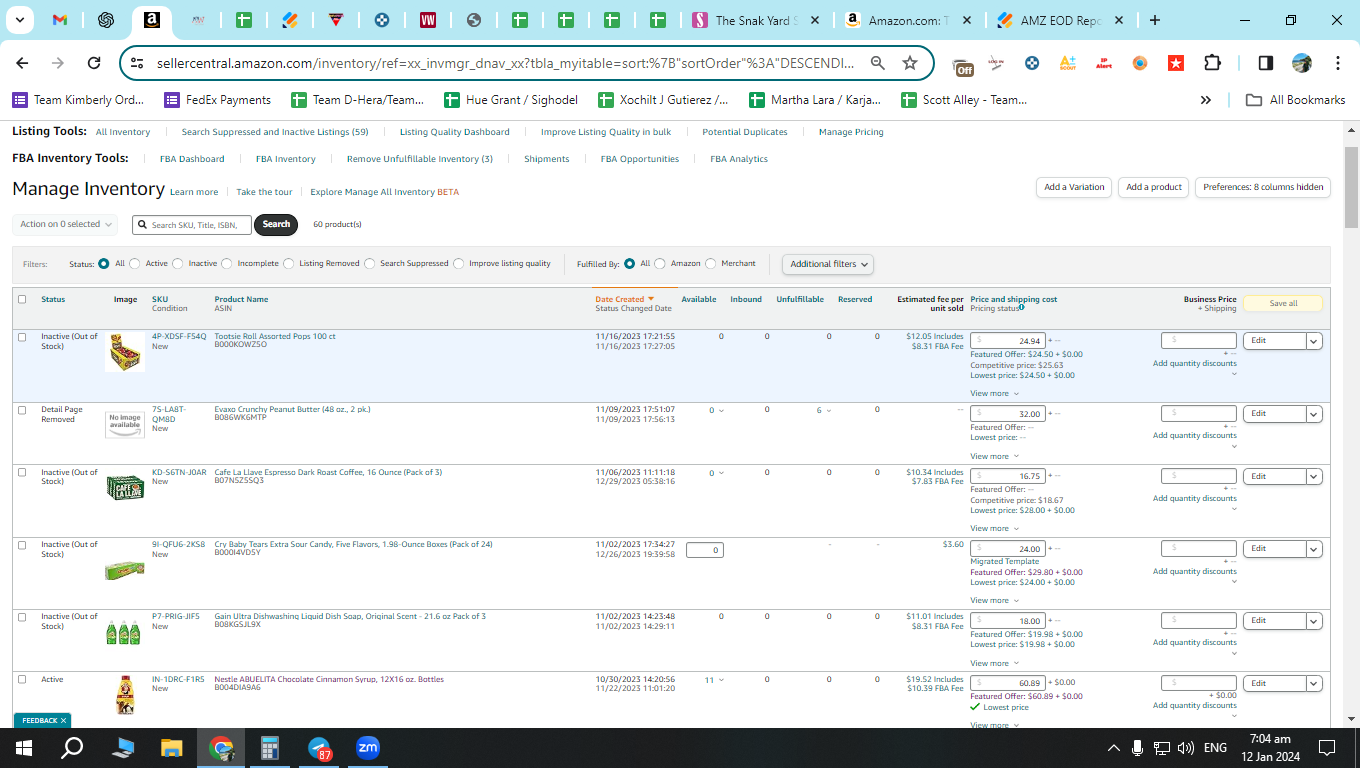Open Windows taskbar search
Screen dimensions: 1360x768
pyautogui.click(x=72, y=748)
